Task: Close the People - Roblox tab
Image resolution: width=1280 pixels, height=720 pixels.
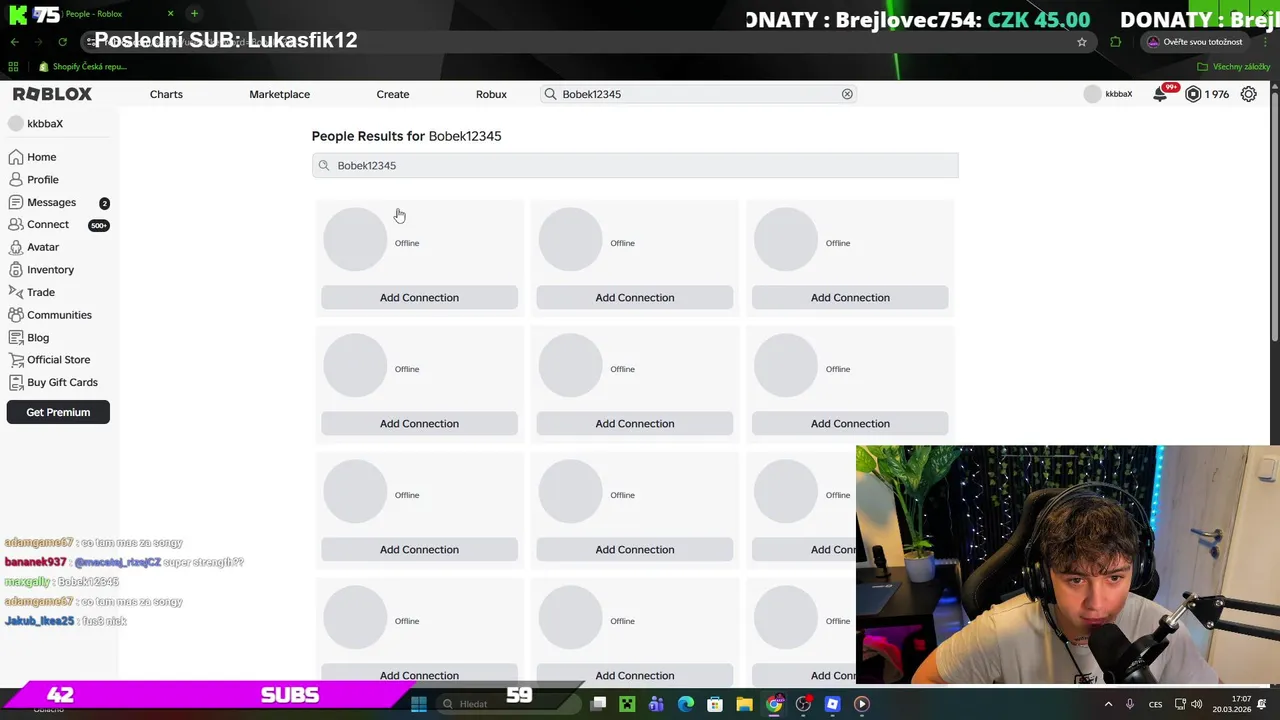Action: point(170,14)
